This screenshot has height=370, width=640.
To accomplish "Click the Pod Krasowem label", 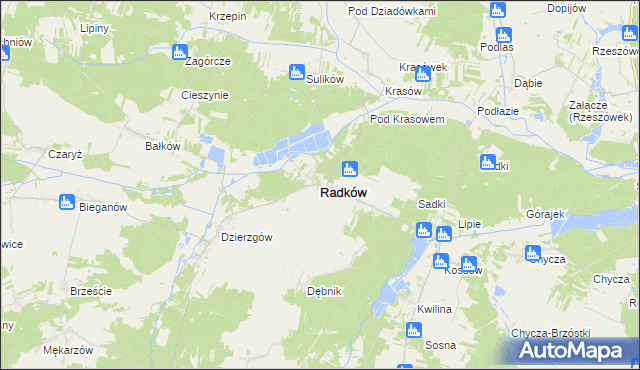I will [x=407, y=119].
